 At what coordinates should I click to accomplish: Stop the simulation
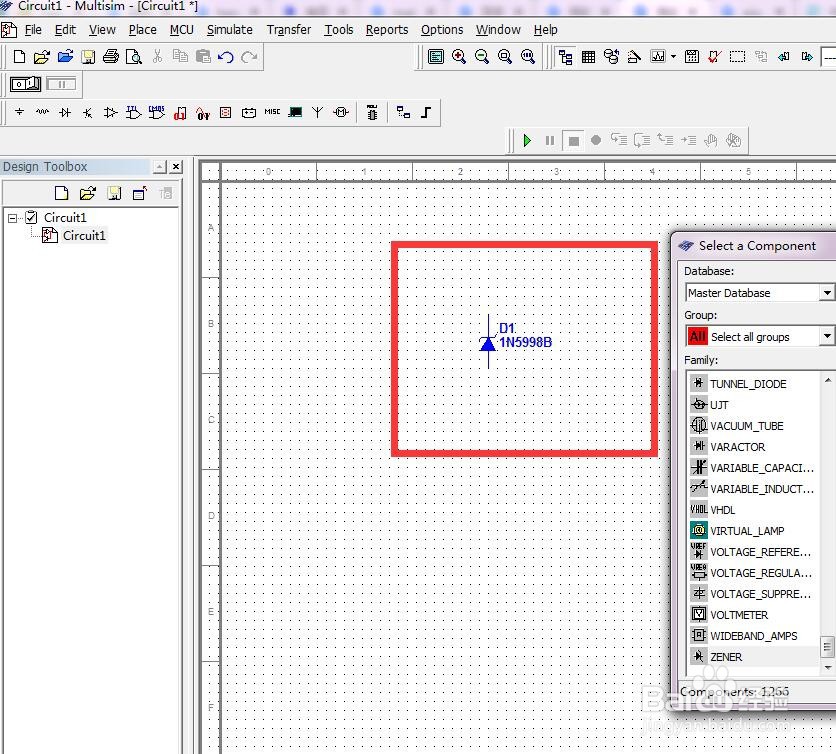pyautogui.click(x=574, y=141)
